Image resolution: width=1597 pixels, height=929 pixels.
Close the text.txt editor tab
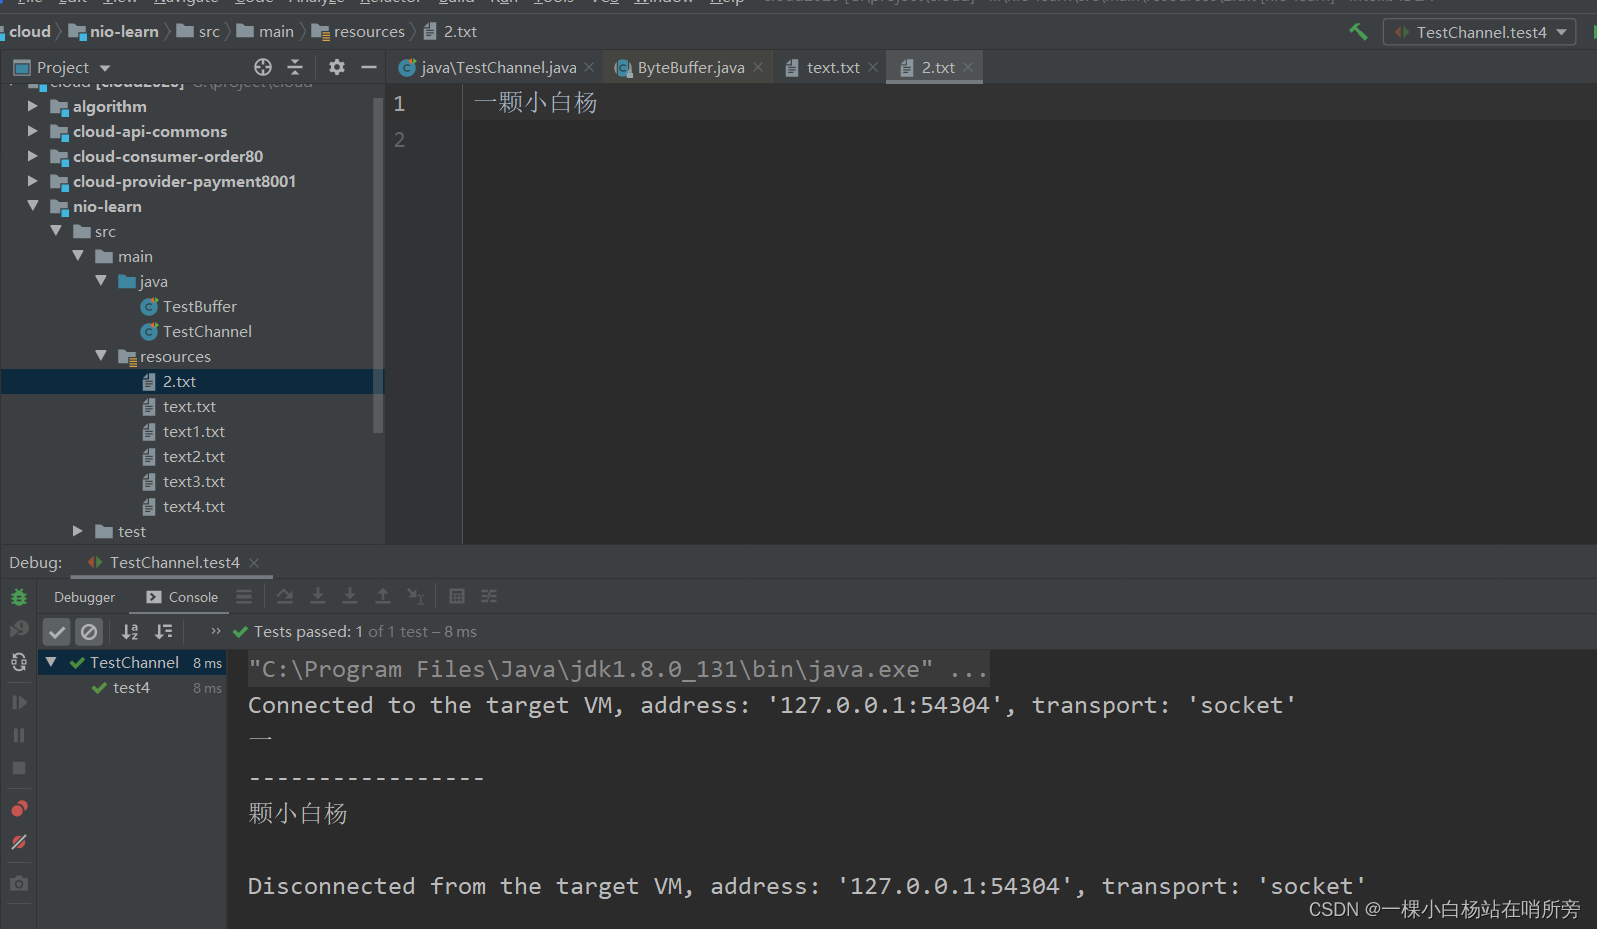873,67
